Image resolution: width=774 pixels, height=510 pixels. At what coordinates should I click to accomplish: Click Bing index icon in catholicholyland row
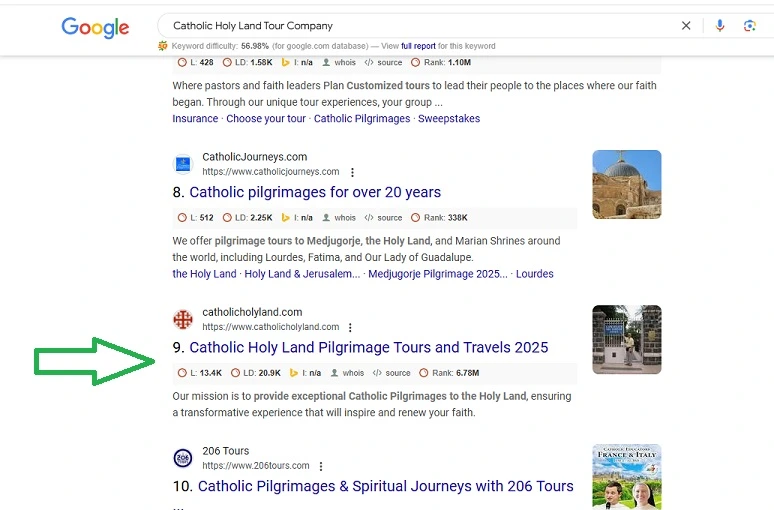294,373
